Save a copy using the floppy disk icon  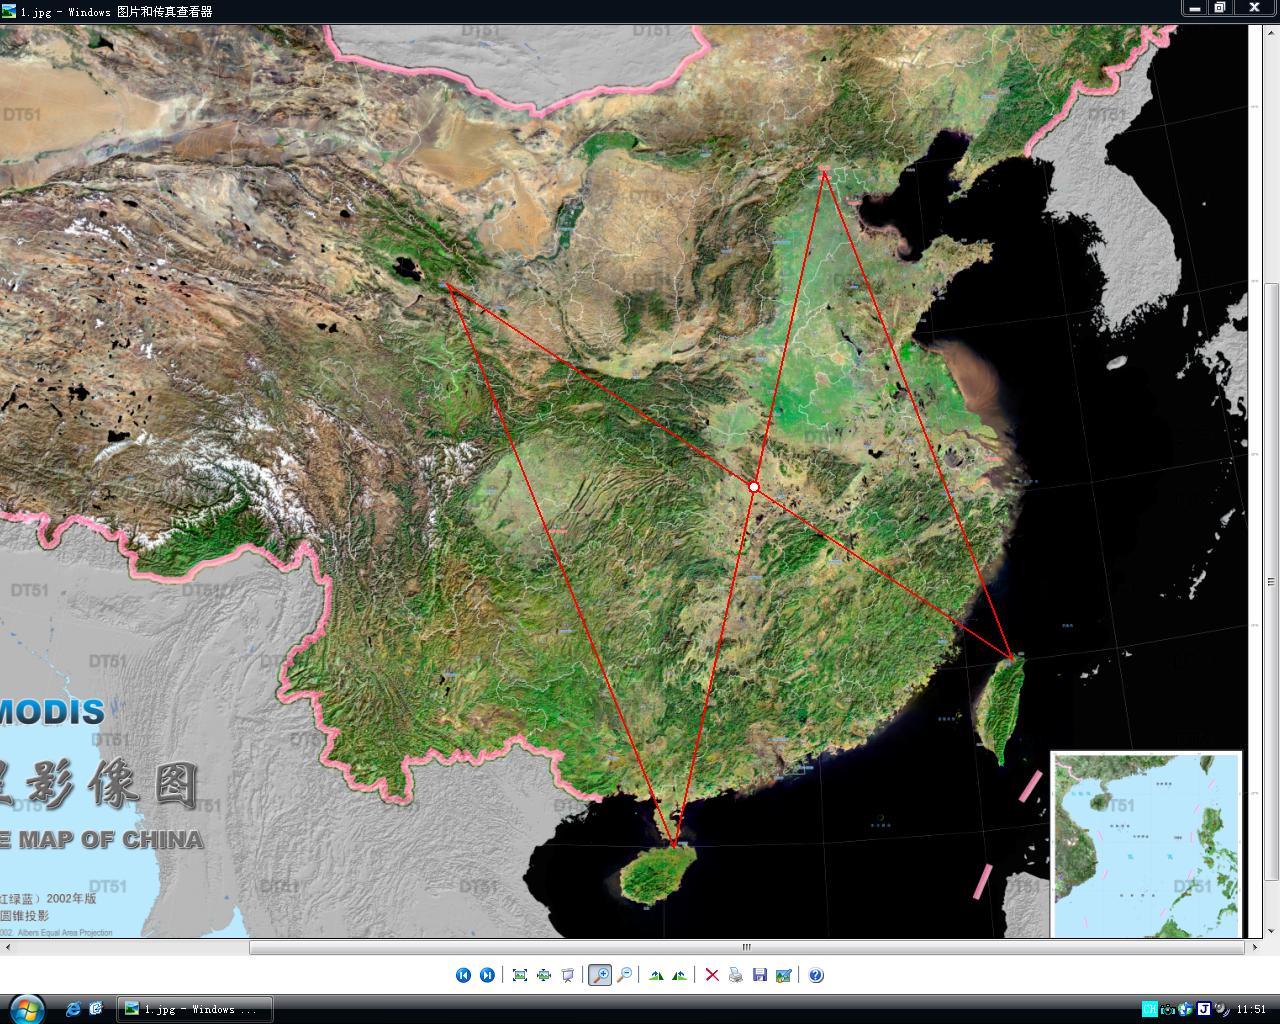(x=760, y=975)
